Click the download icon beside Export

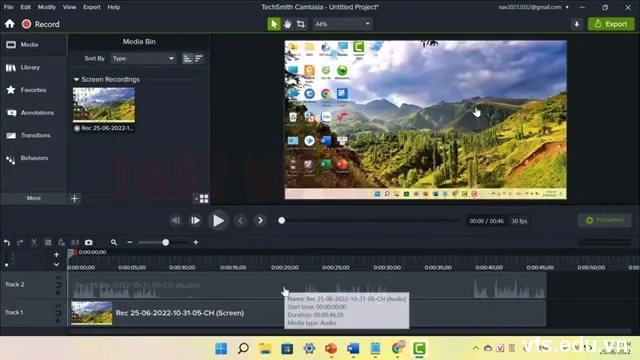(x=576, y=24)
